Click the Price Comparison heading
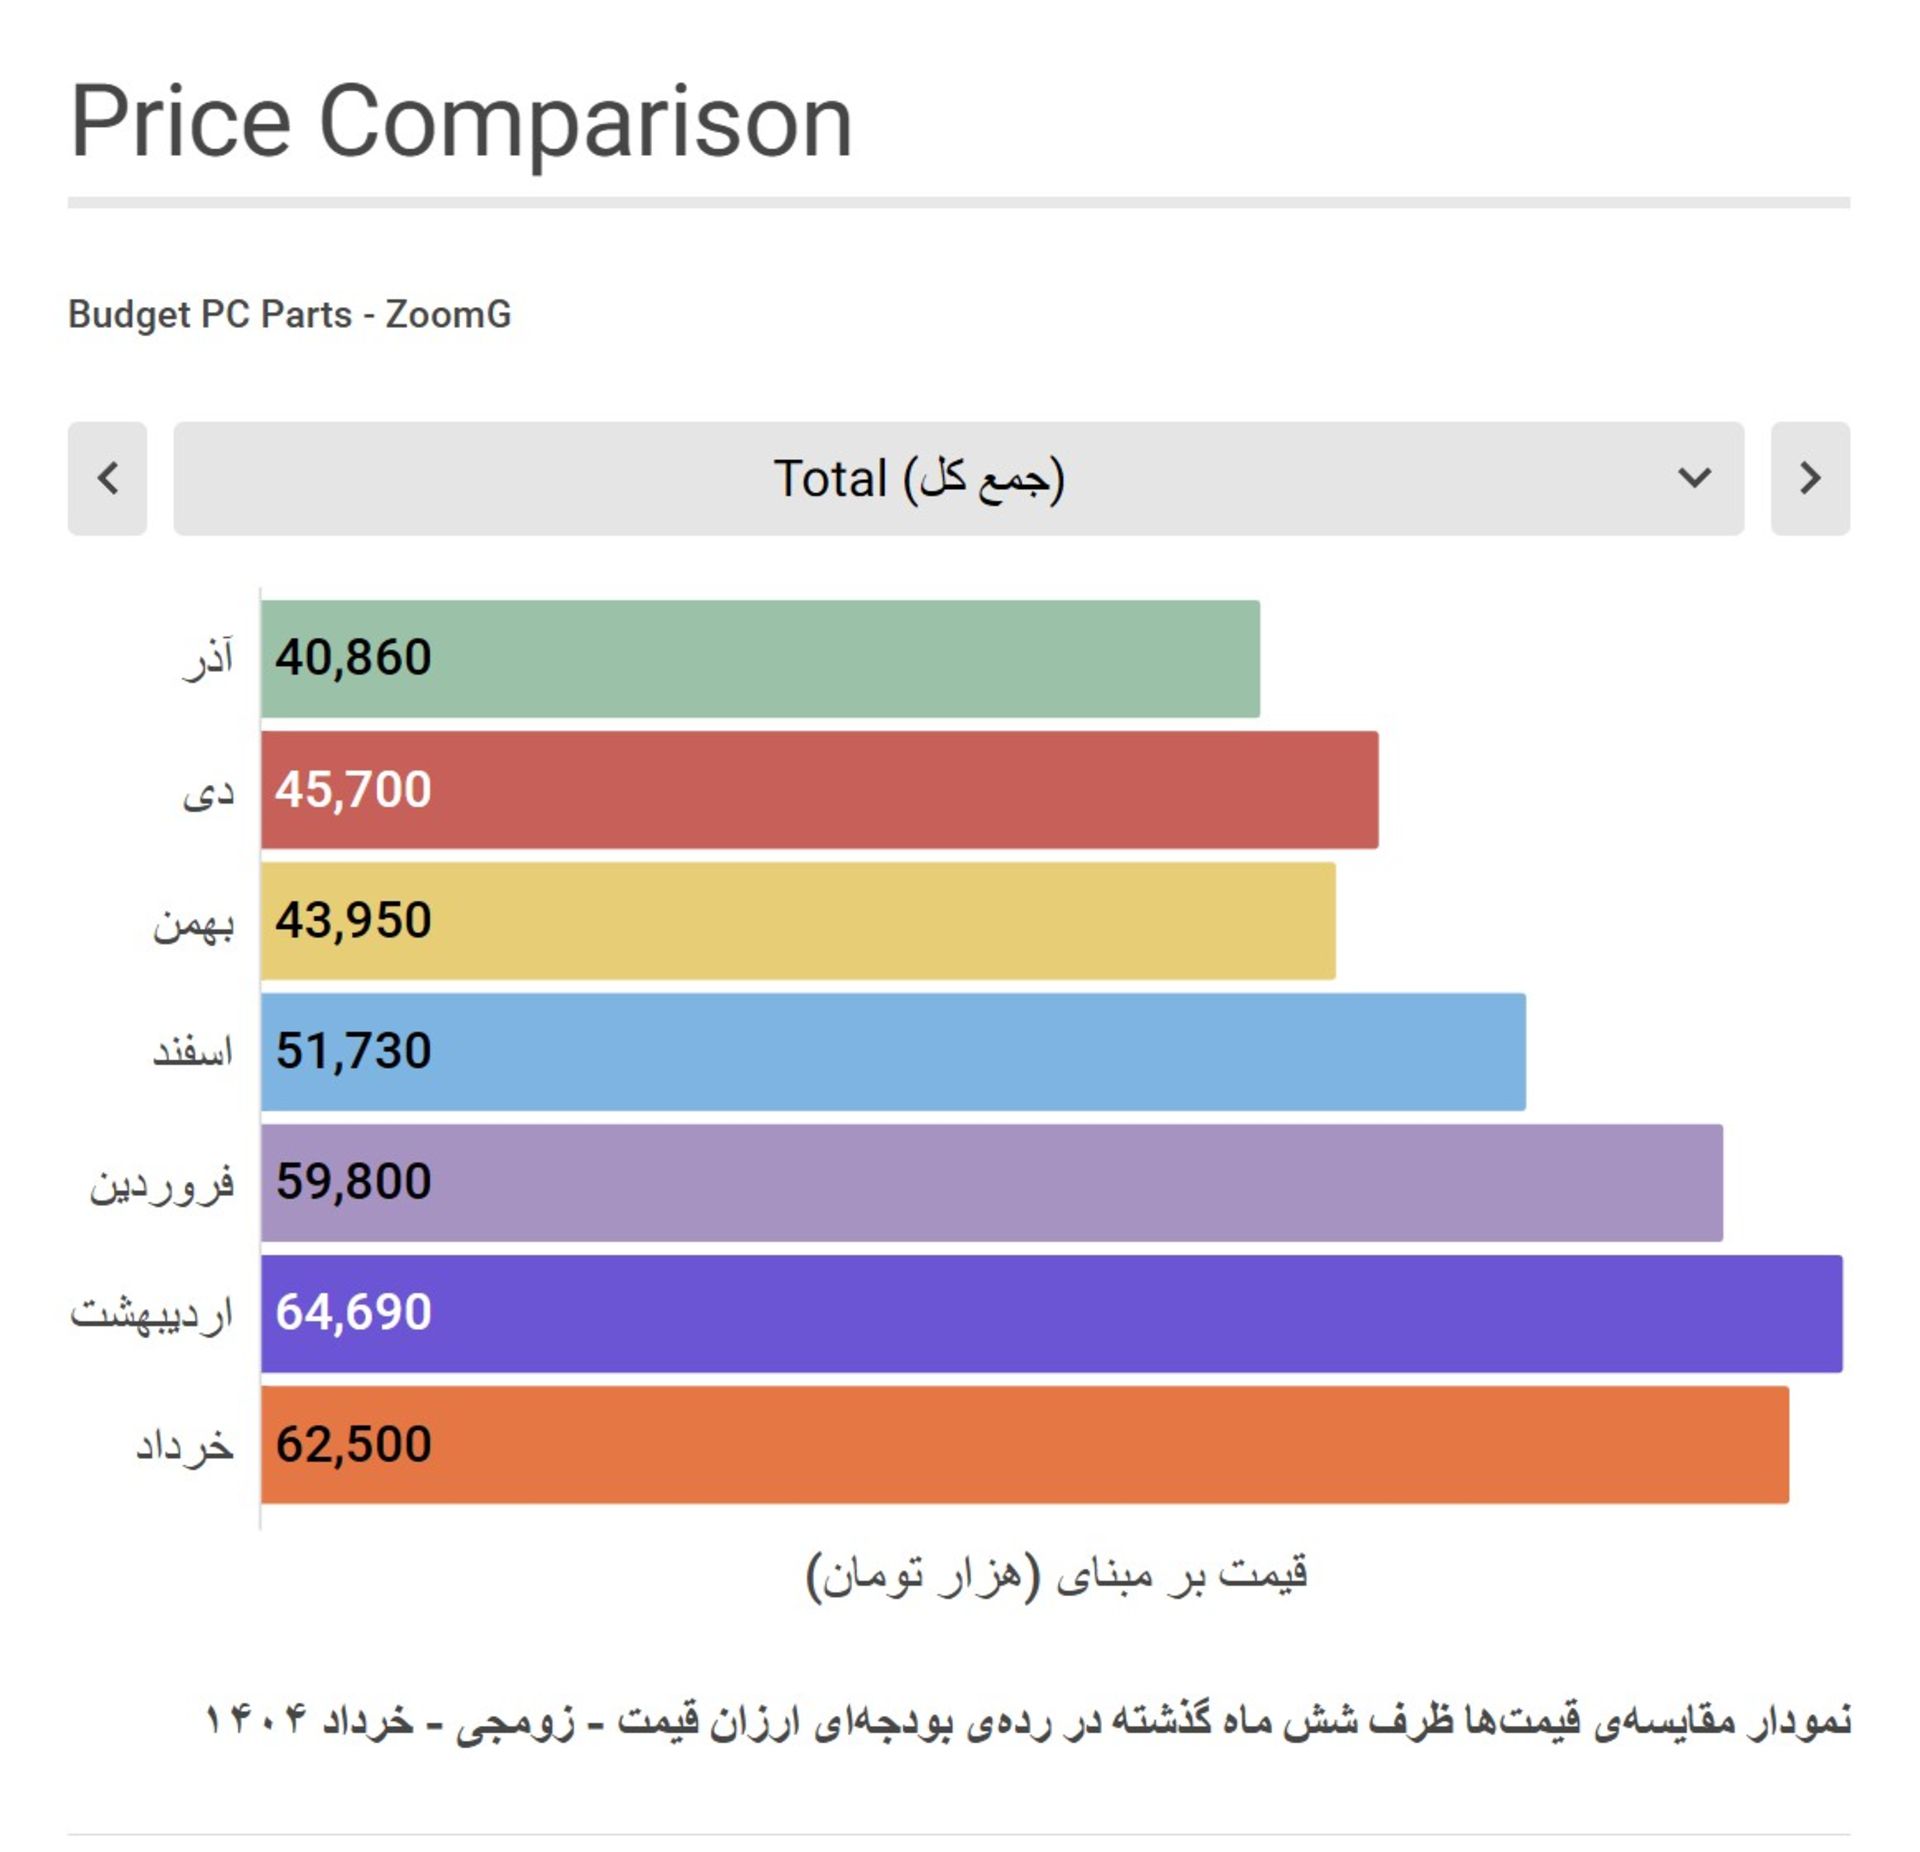 (x=461, y=122)
